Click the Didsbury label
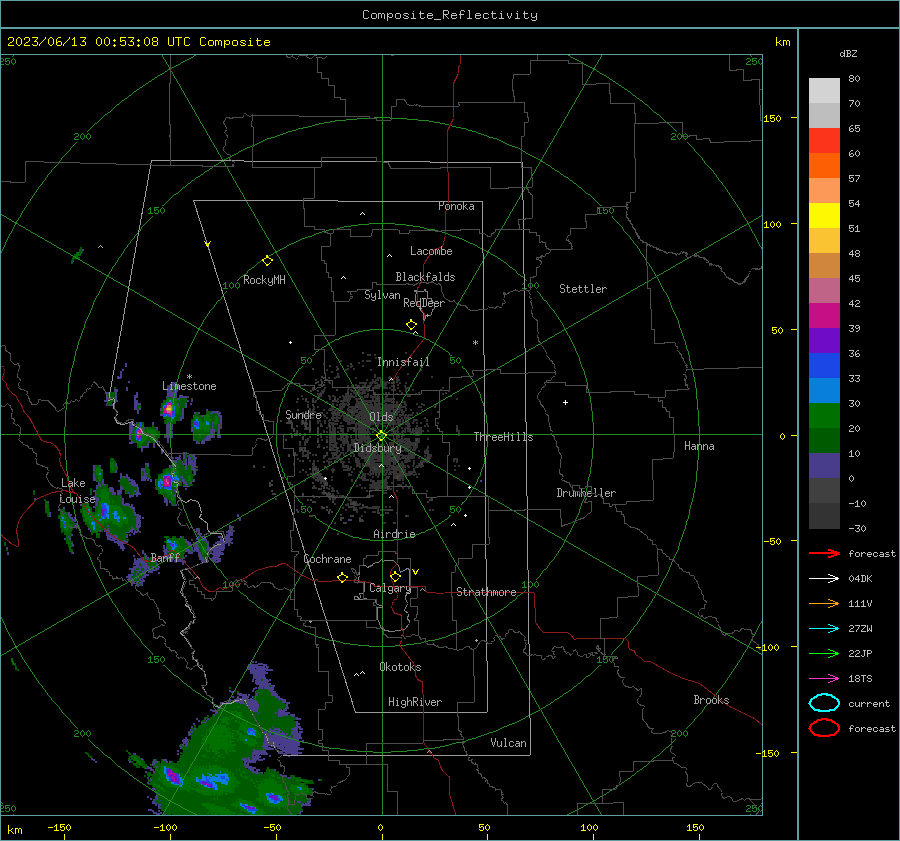The height and width of the screenshot is (841, 900). pos(377,448)
